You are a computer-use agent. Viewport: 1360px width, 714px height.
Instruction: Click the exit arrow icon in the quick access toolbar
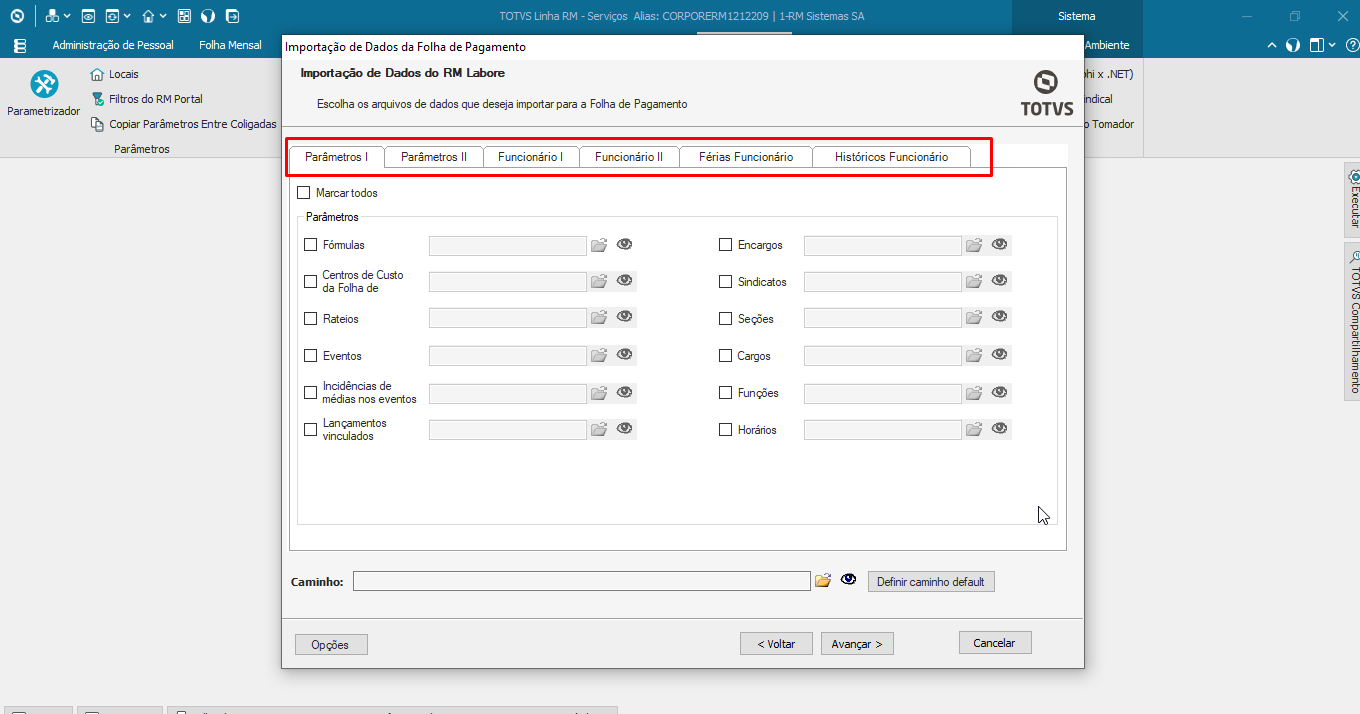point(232,16)
